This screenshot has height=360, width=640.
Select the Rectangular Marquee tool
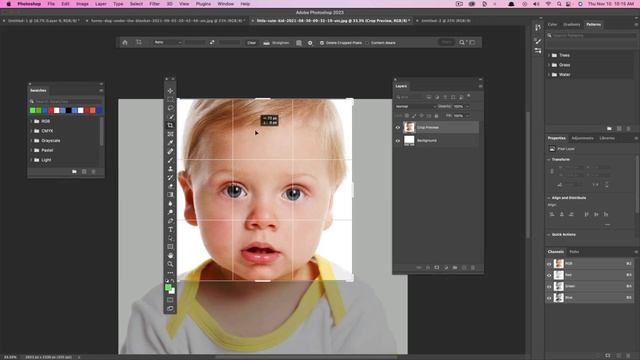pyautogui.click(x=170, y=100)
